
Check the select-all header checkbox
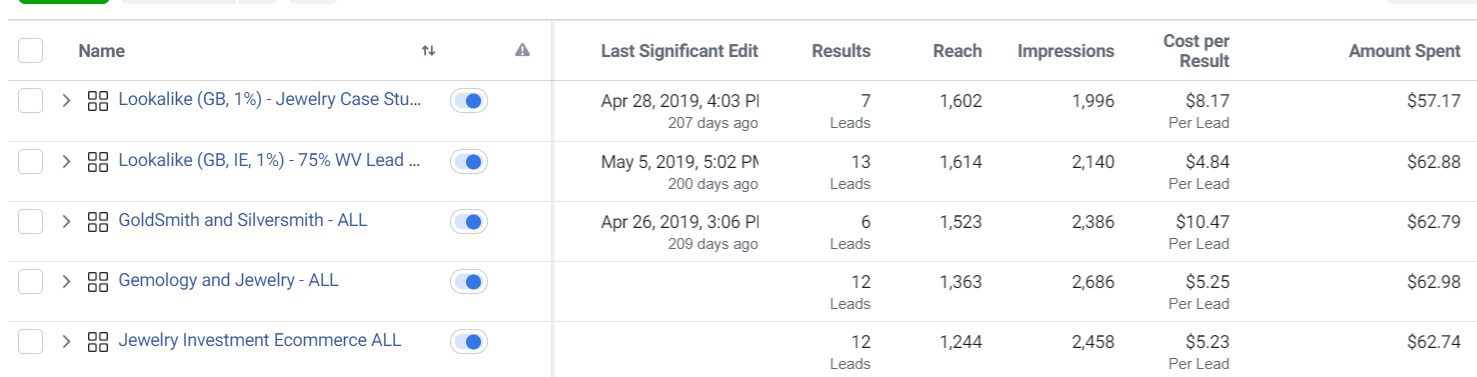click(30, 50)
